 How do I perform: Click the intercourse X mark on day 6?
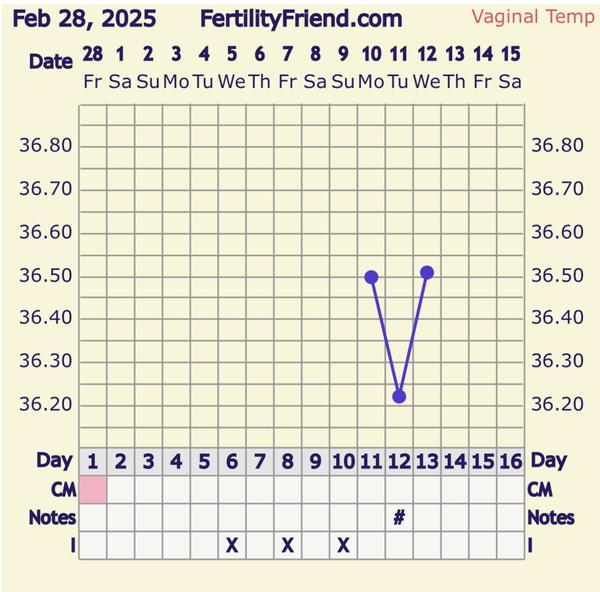click(232, 545)
